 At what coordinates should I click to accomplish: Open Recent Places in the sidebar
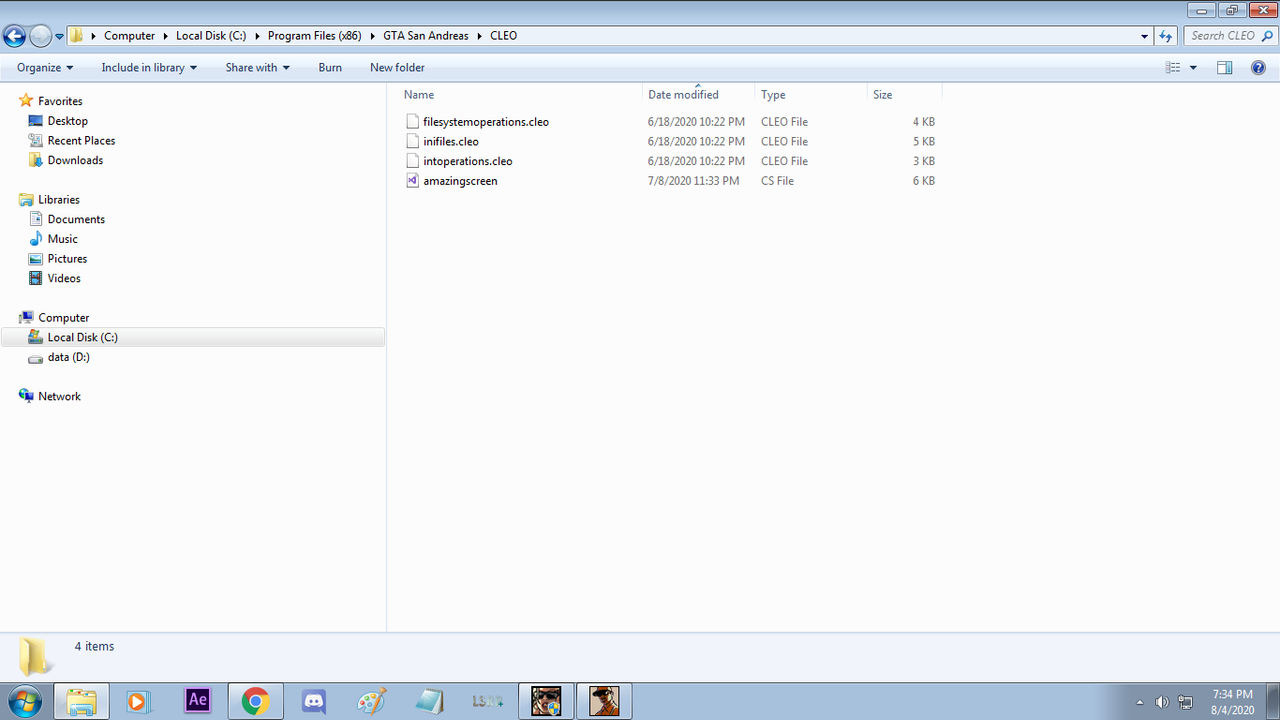(x=81, y=141)
